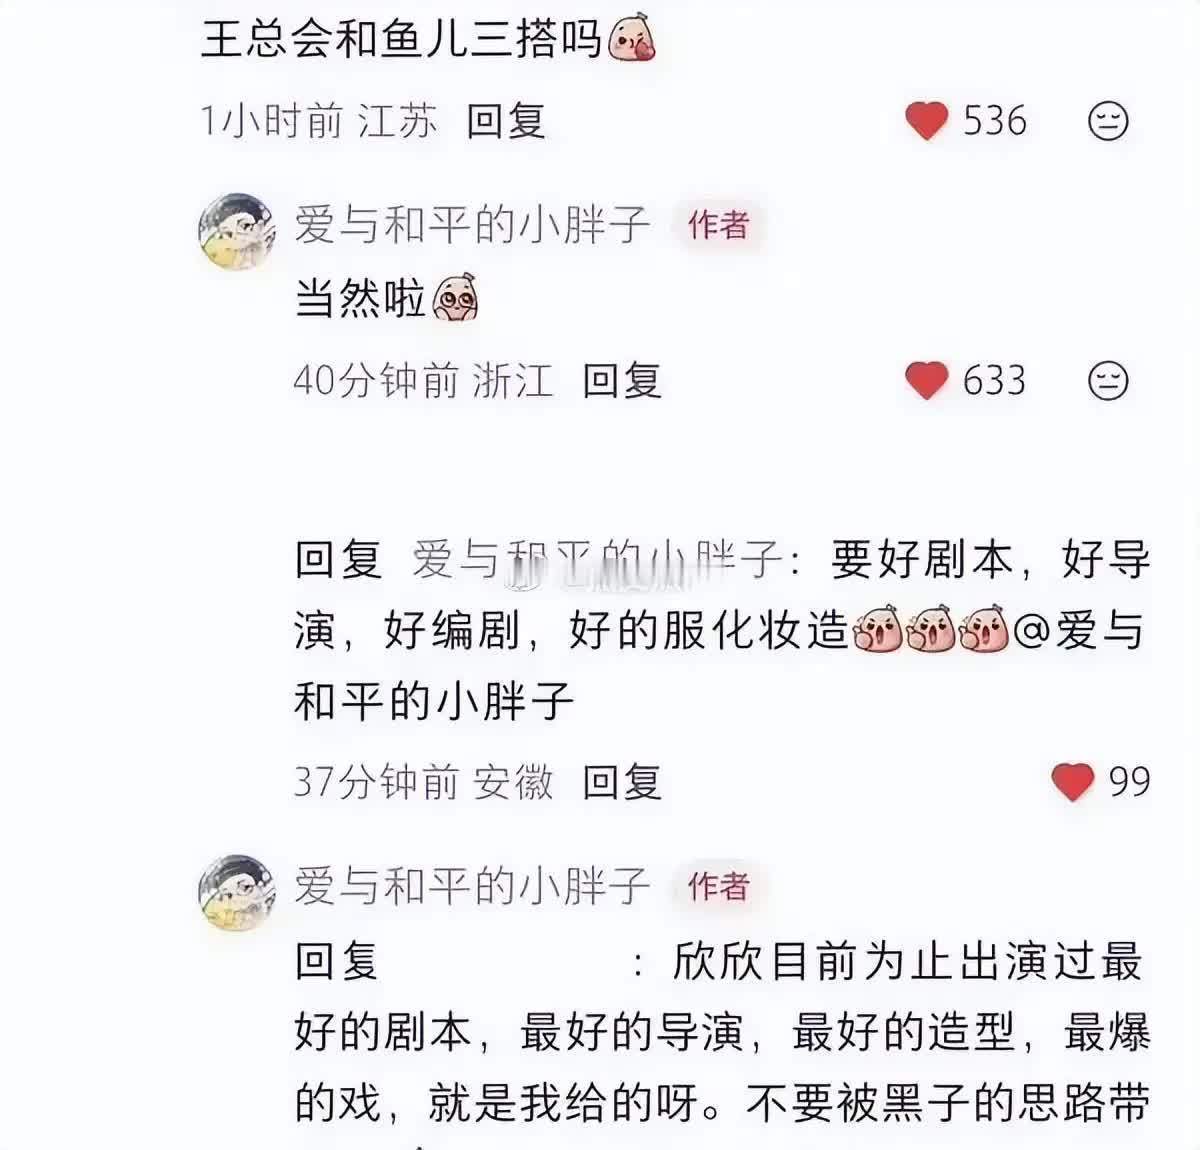The image size is (1200, 1150).
Task: Open second author avatar near 欣欣 reply
Action: pos(237,893)
